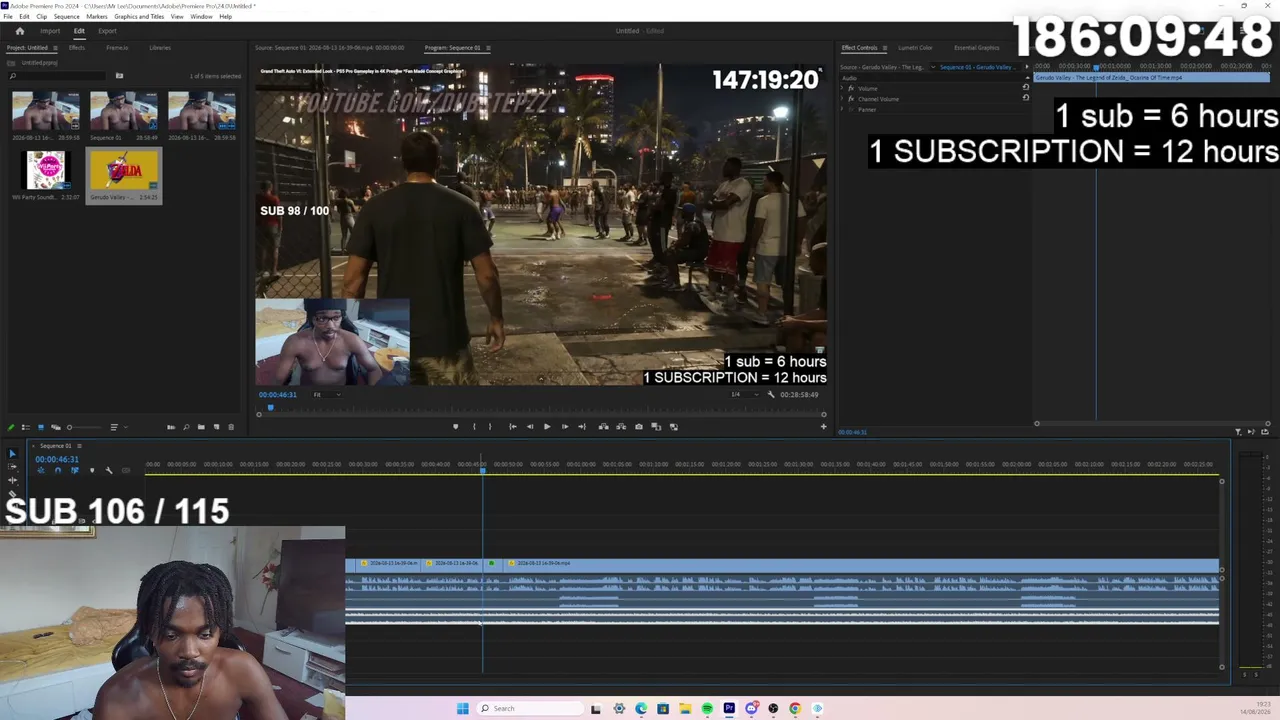Play the sequence in Program monitor

[x=547, y=427]
